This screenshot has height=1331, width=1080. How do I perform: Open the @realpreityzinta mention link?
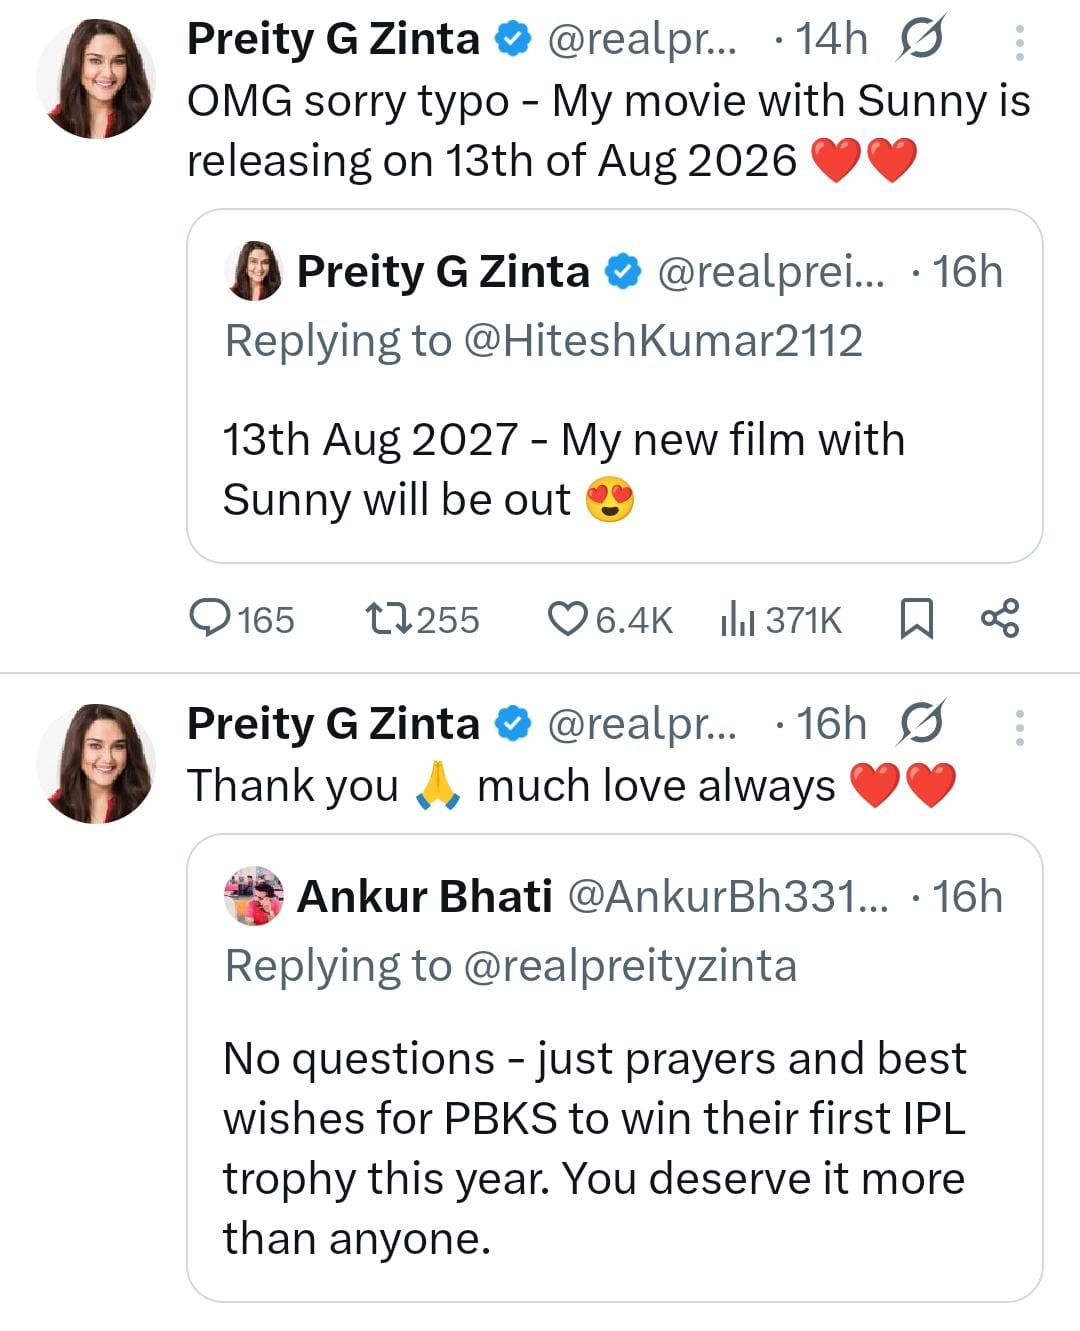click(x=630, y=966)
